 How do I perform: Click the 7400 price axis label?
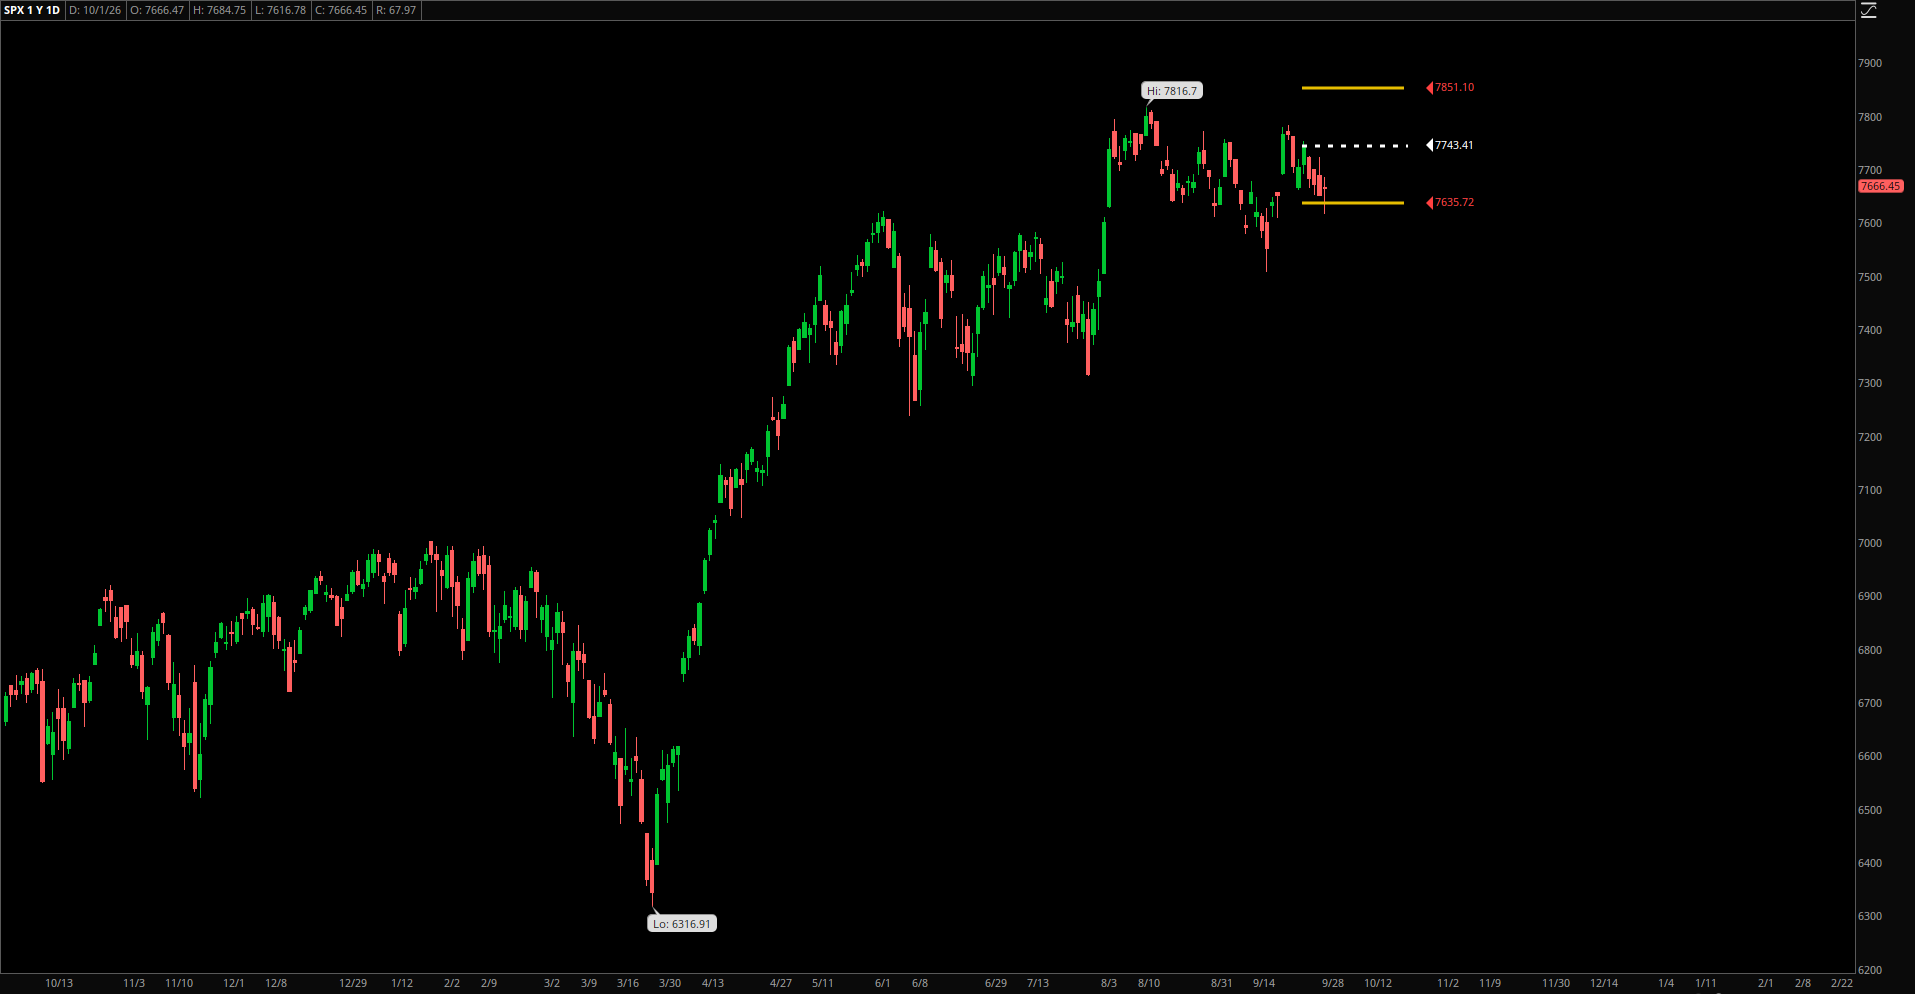pyautogui.click(x=1869, y=330)
